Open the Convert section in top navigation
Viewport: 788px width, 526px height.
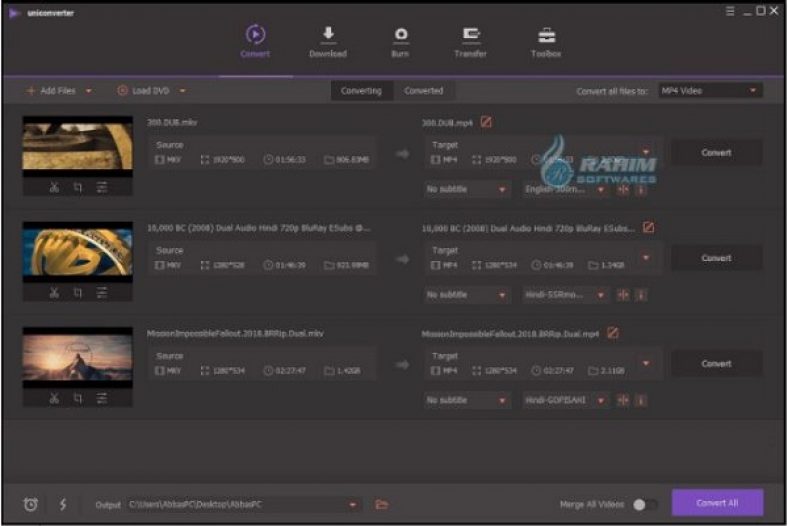pyautogui.click(x=255, y=42)
